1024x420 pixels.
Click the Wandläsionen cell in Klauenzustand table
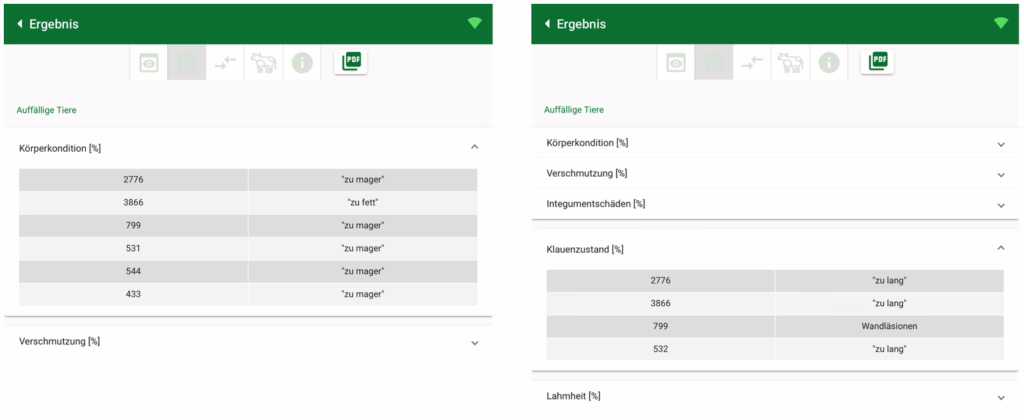click(x=889, y=326)
